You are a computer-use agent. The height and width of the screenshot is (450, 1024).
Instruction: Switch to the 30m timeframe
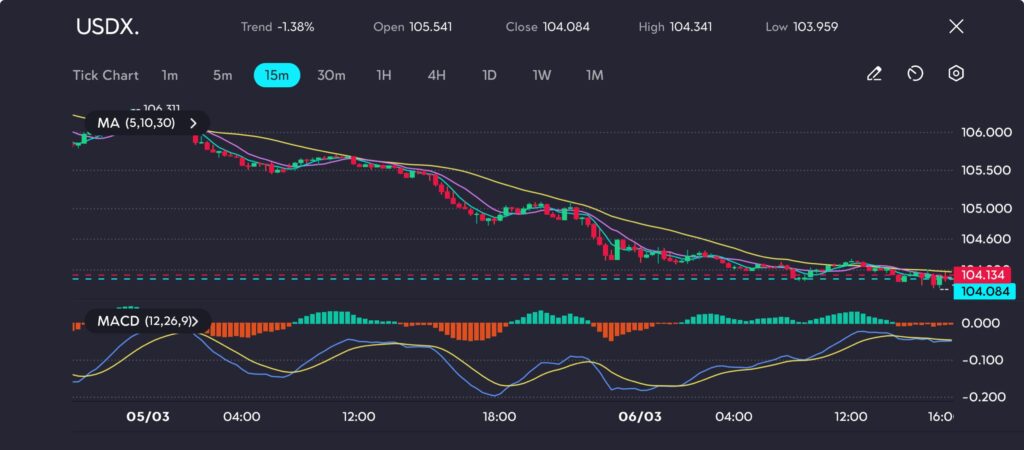(331, 75)
